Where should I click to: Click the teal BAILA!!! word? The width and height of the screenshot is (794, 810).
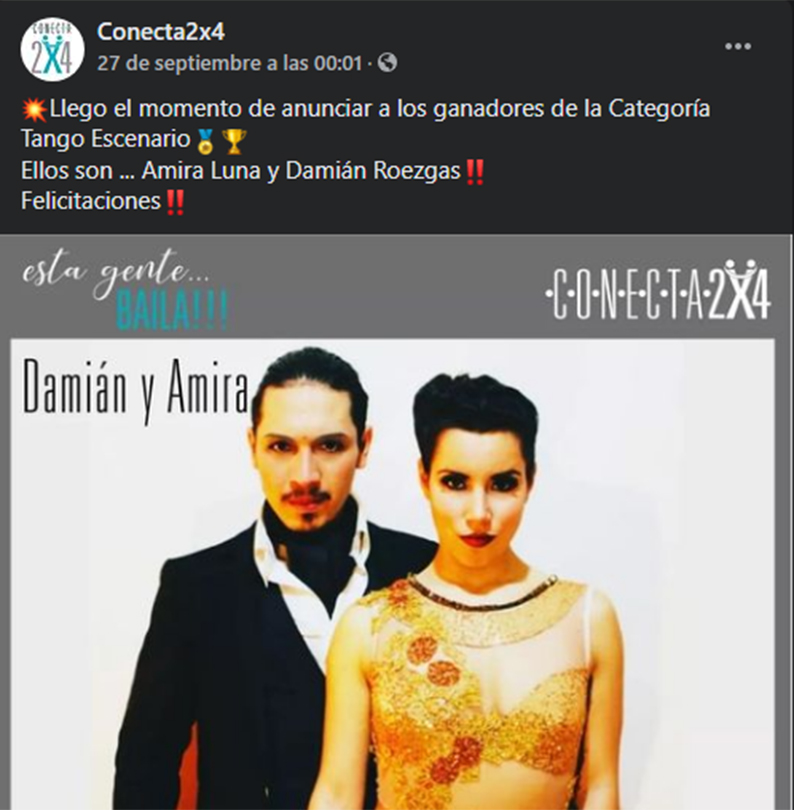coord(172,310)
